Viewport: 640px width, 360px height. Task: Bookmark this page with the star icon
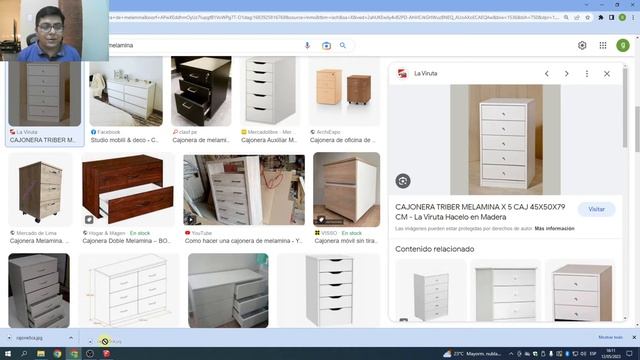point(588,18)
